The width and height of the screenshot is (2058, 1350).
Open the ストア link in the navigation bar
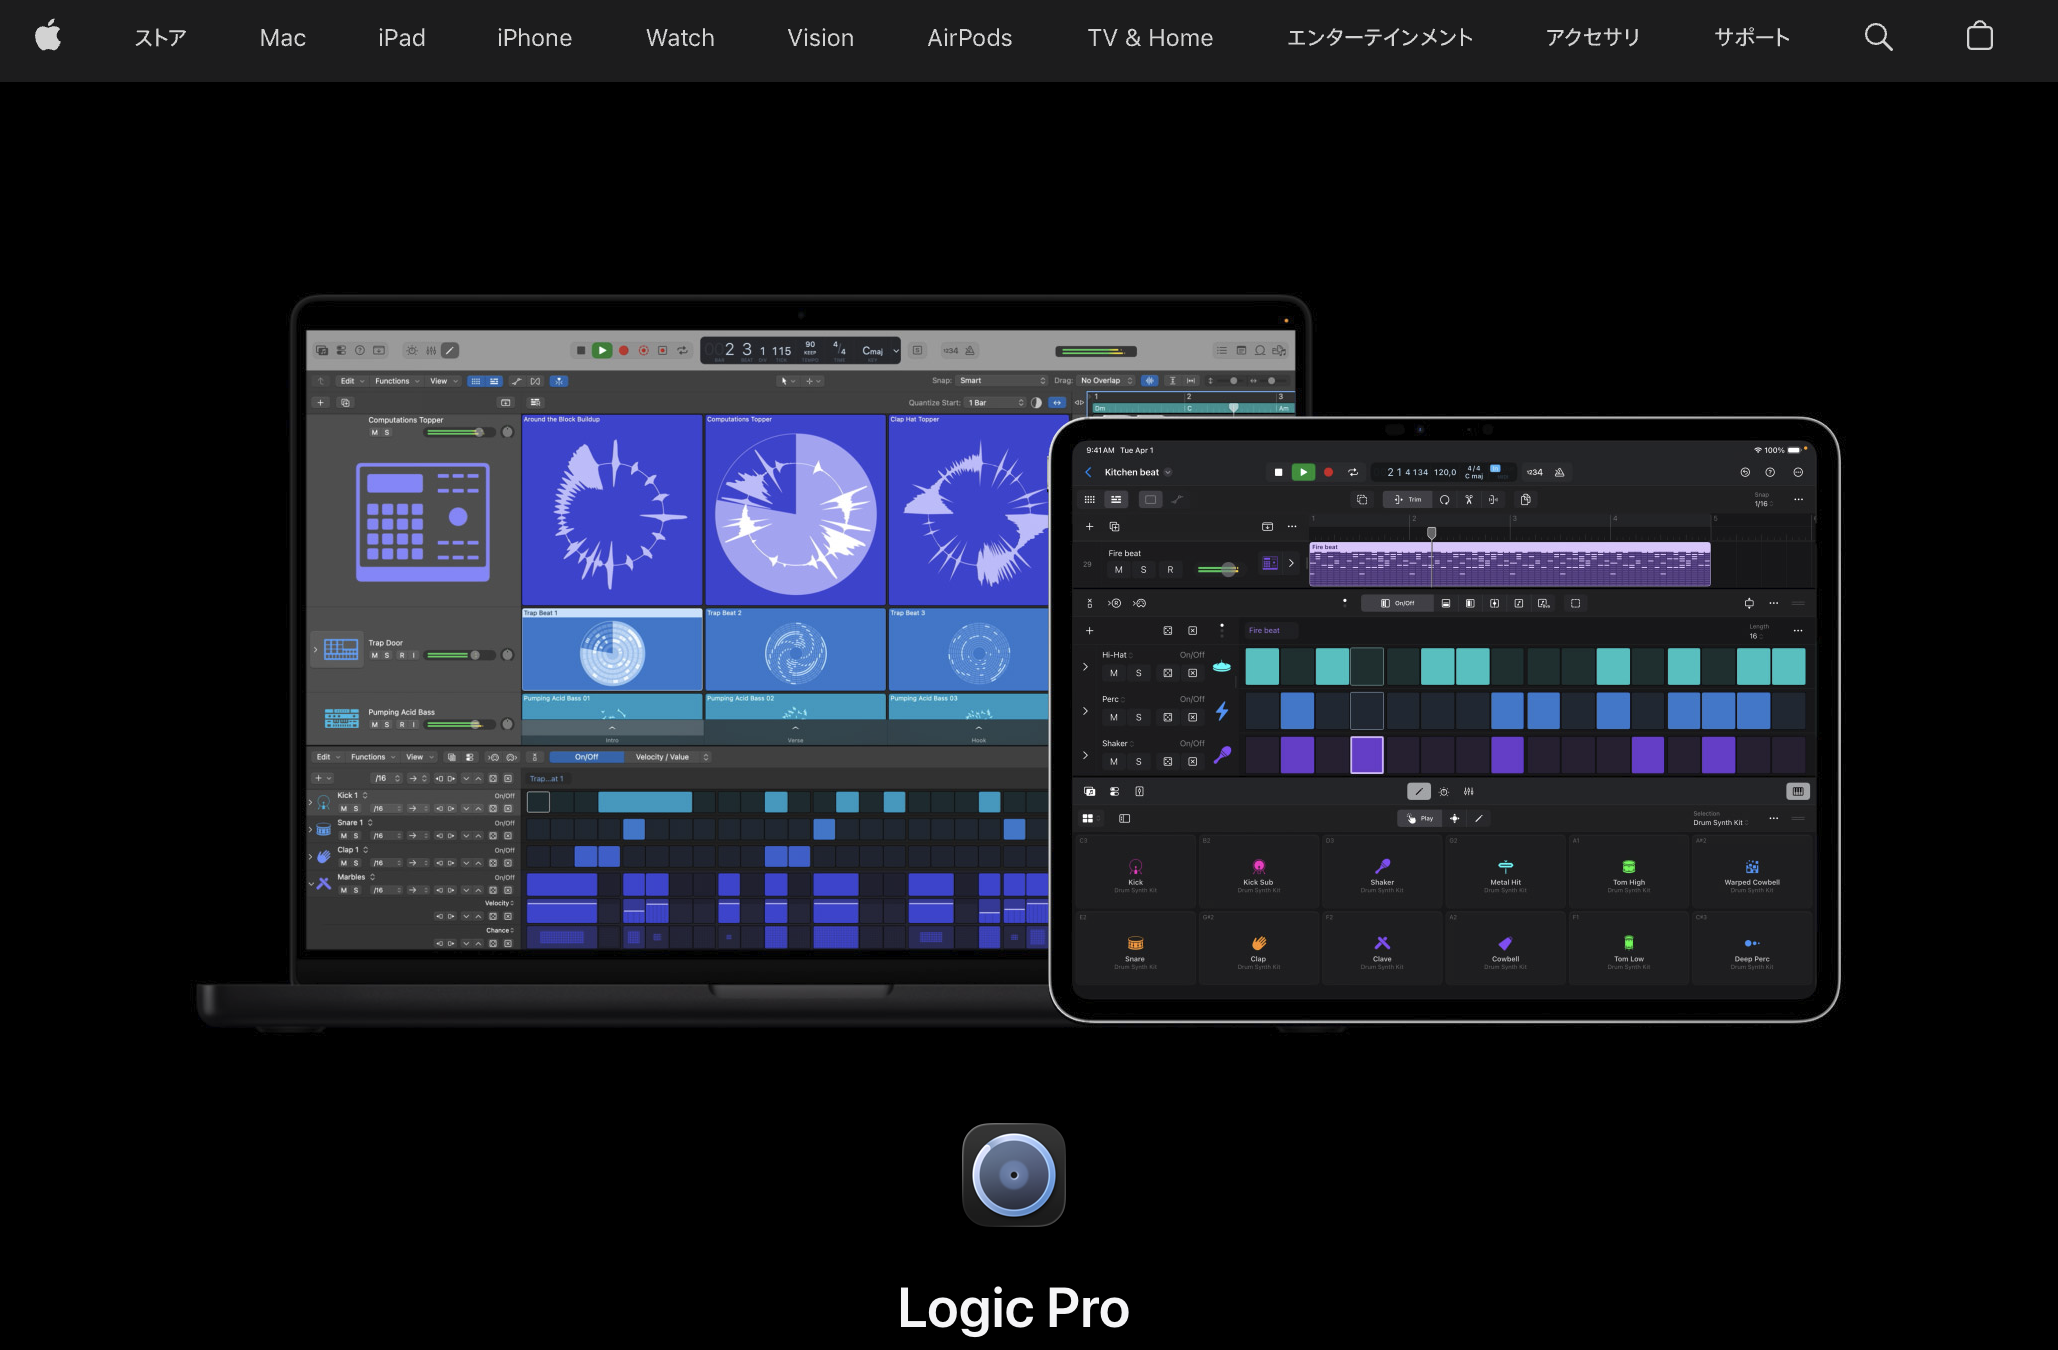coord(161,38)
